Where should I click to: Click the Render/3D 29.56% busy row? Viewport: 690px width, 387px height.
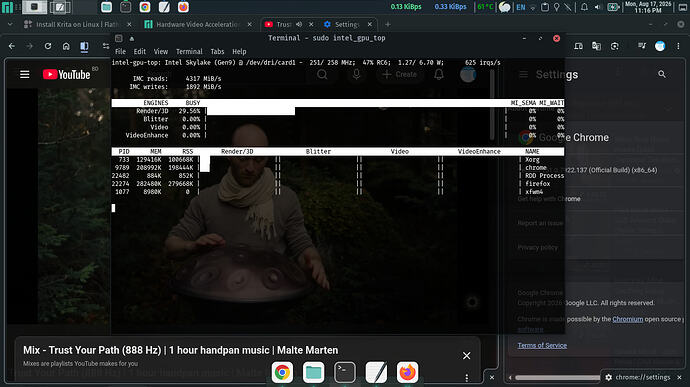click(338, 111)
